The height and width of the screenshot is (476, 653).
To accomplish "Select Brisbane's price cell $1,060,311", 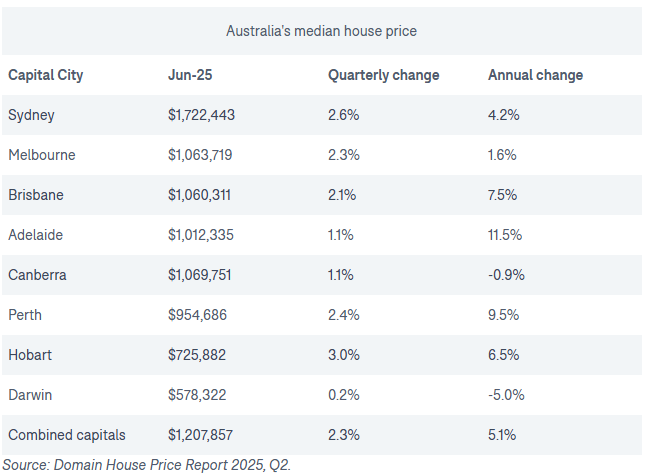I will (x=199, y=195).
